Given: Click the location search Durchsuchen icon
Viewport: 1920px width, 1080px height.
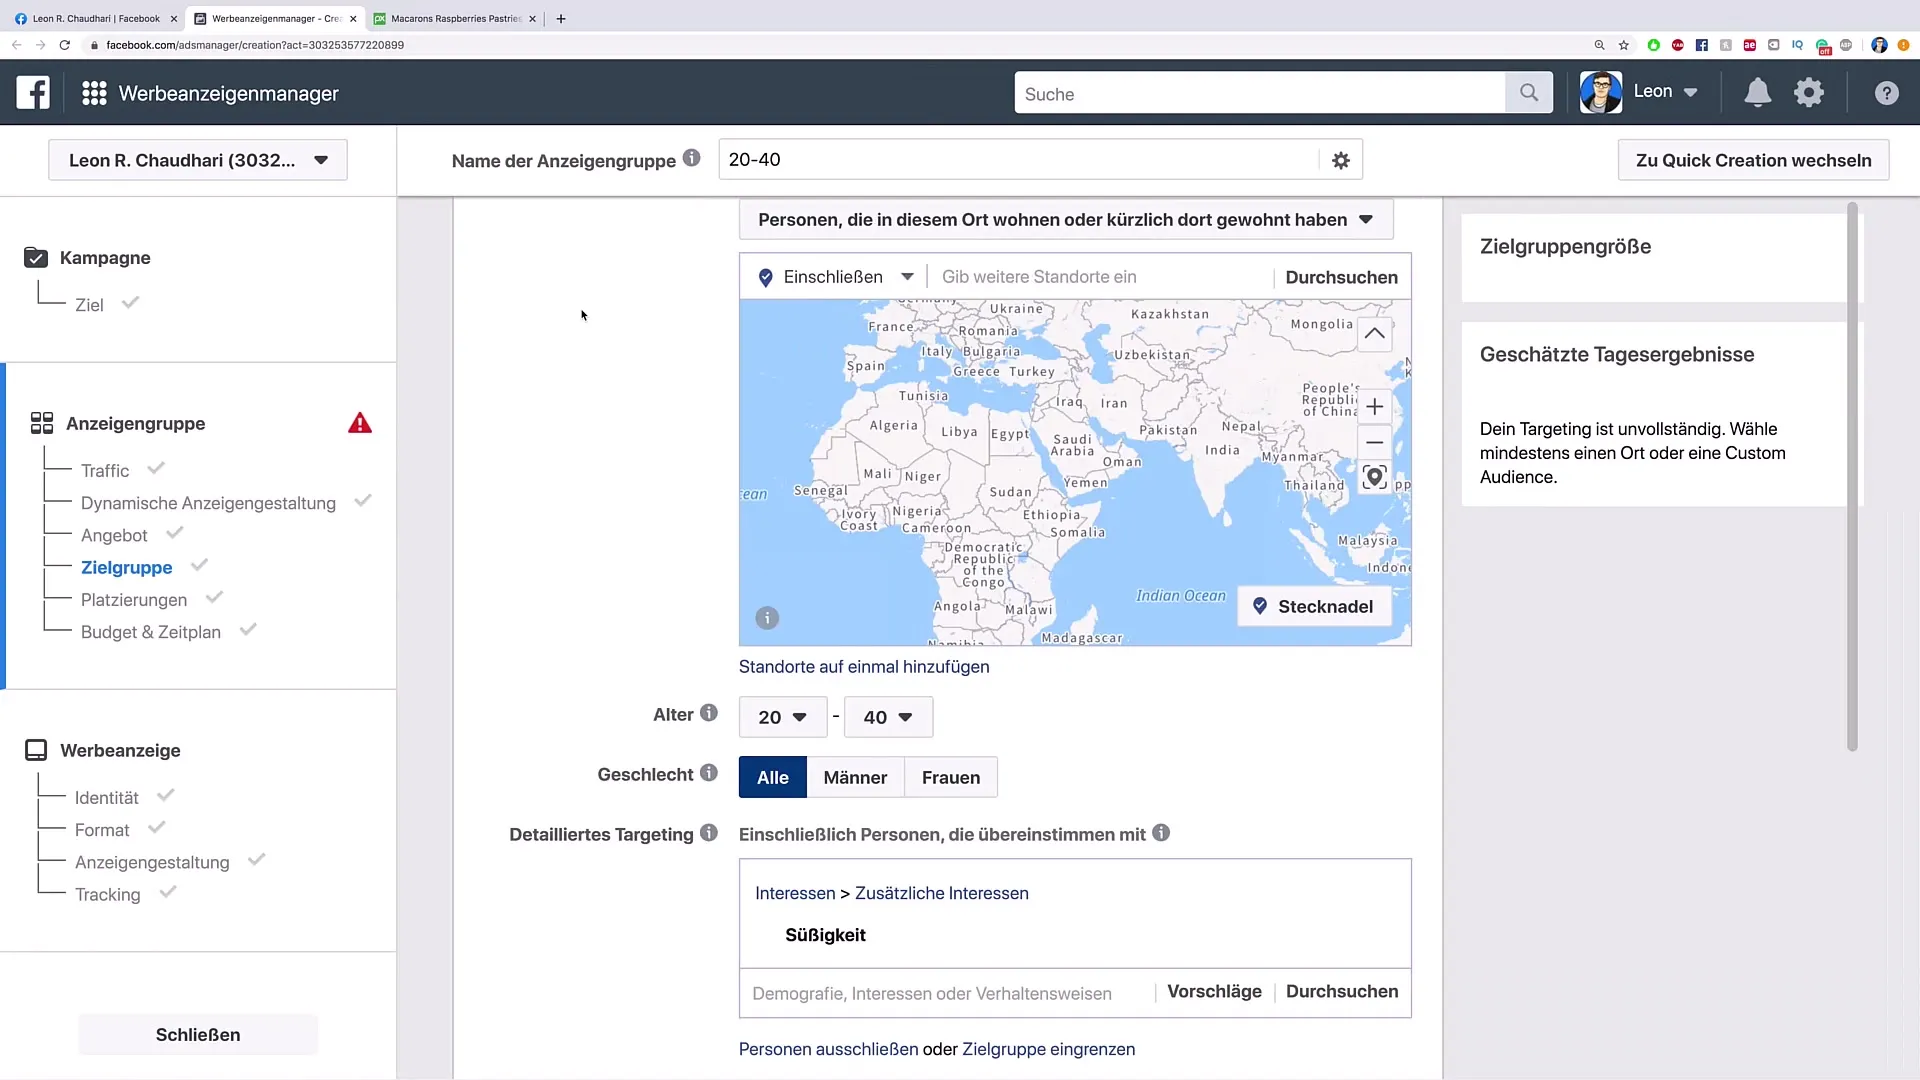Looking at the screenshot, I should (x=1341, y=277).
